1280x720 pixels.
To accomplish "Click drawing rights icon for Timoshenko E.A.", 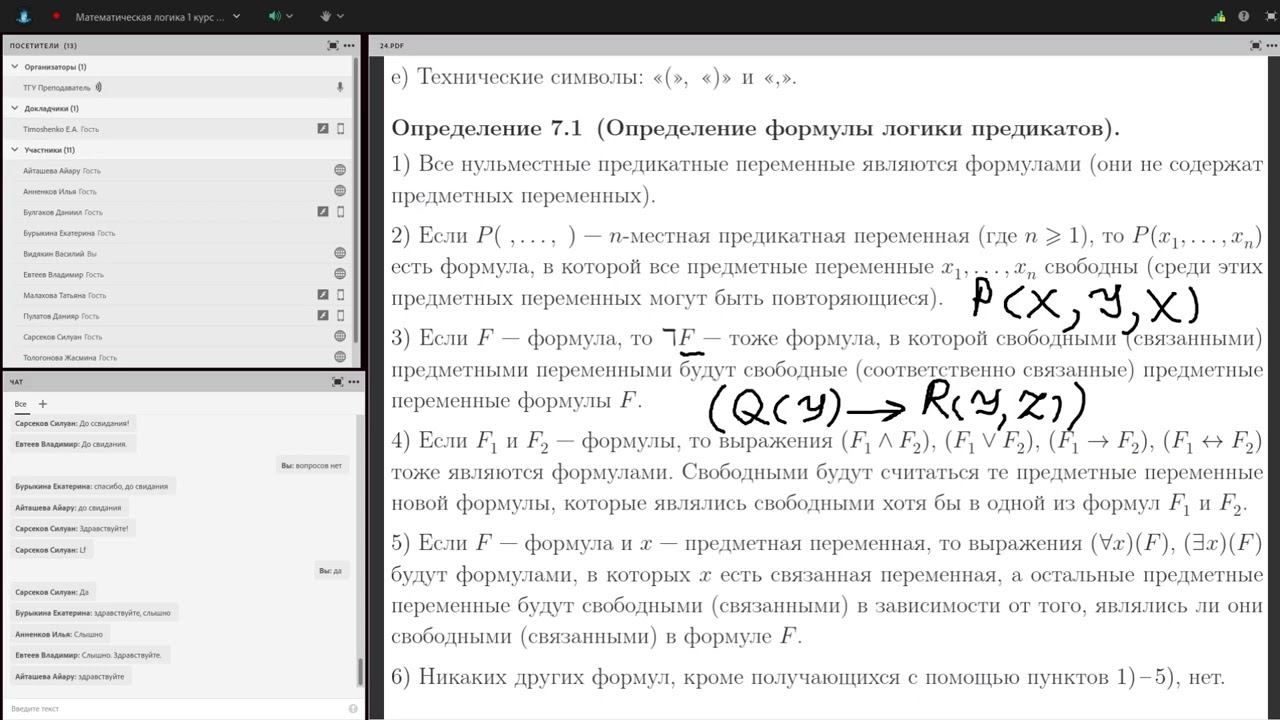I will (323, 128).
